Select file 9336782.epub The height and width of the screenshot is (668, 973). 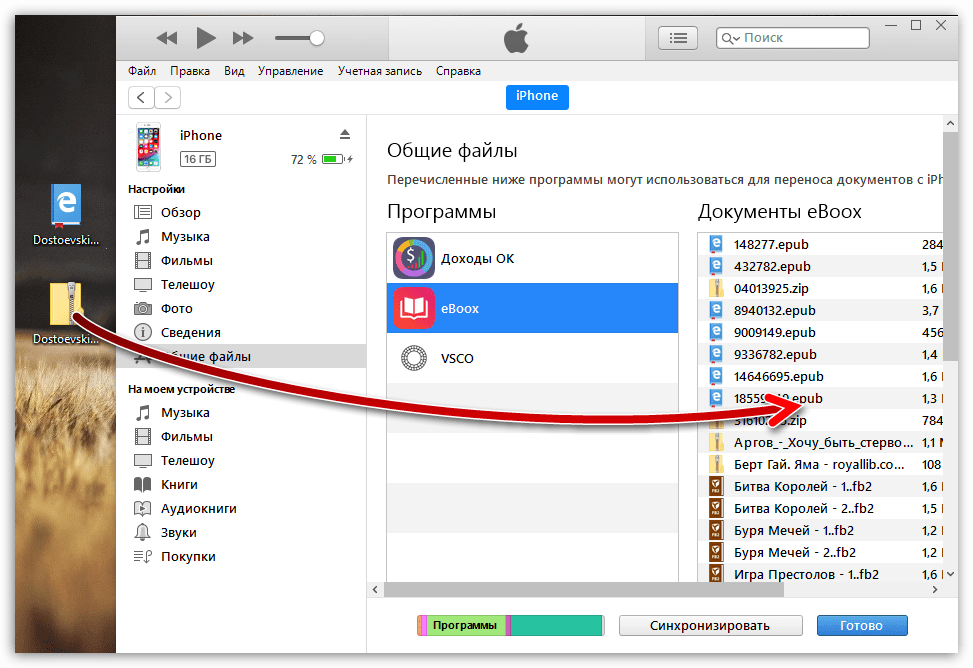click(820, 354)
